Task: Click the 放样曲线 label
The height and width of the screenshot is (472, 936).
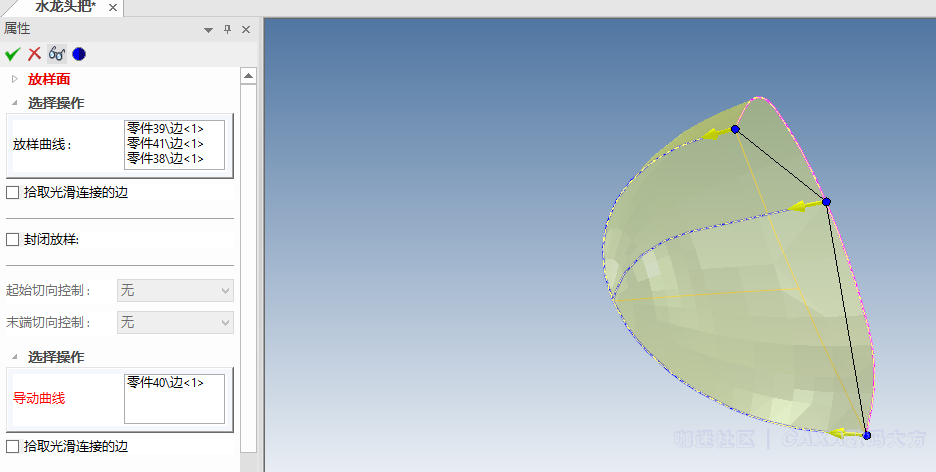Action: click(x=42, y=144)
